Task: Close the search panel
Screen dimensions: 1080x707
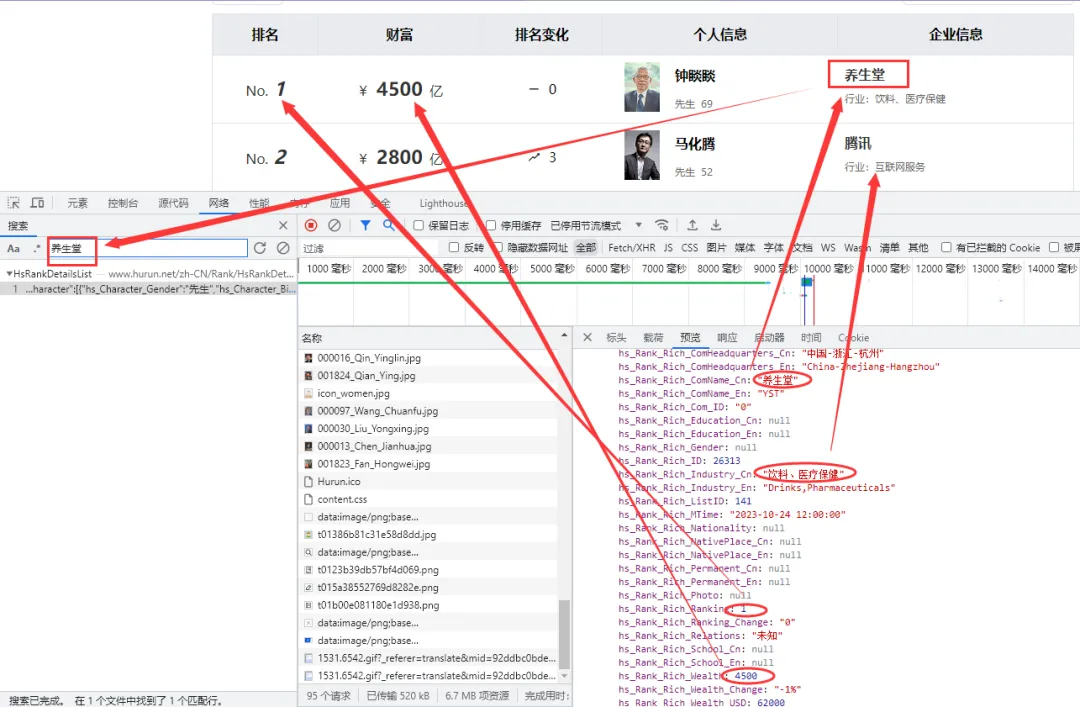Action: (x=283, y=225)
